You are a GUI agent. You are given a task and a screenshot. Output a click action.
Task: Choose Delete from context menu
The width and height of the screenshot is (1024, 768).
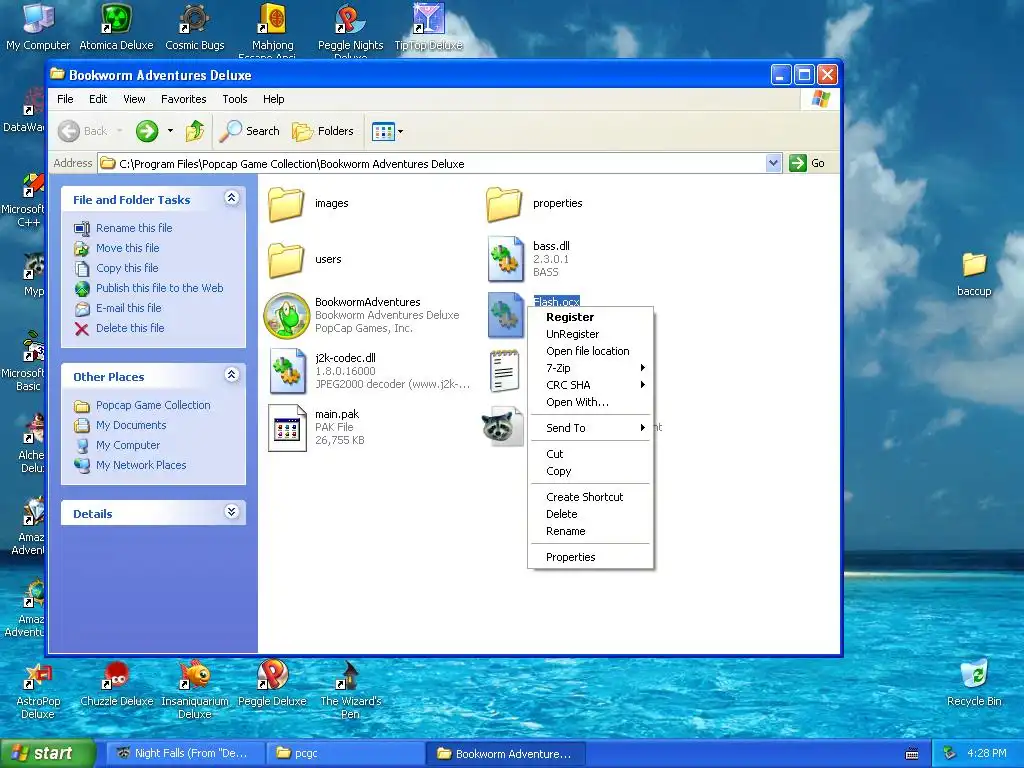tap(590, 514)
